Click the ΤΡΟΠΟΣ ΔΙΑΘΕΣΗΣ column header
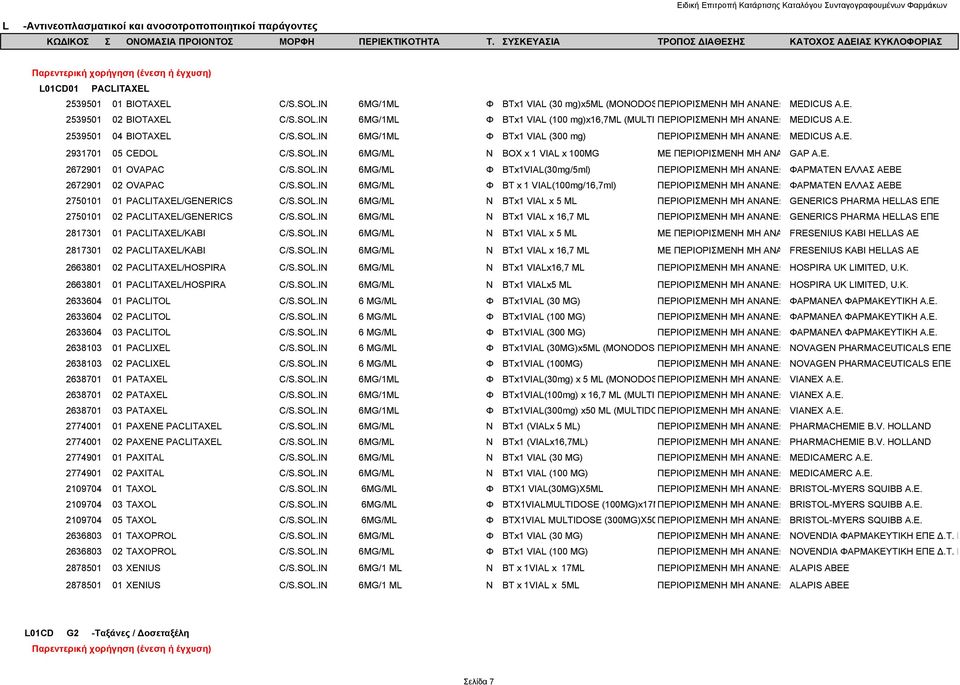This screenshot has height=685, width=960. click(701, 42)
